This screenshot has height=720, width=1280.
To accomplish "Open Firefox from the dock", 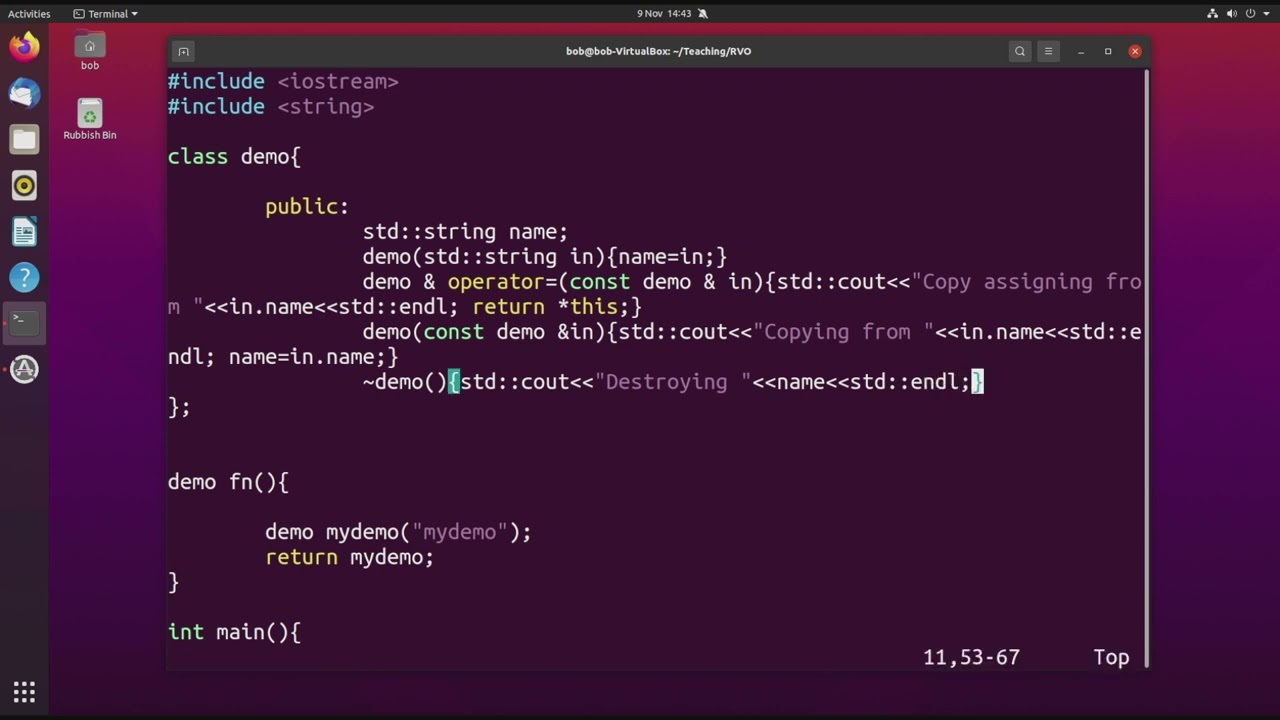I will click(x=24, y=47).
